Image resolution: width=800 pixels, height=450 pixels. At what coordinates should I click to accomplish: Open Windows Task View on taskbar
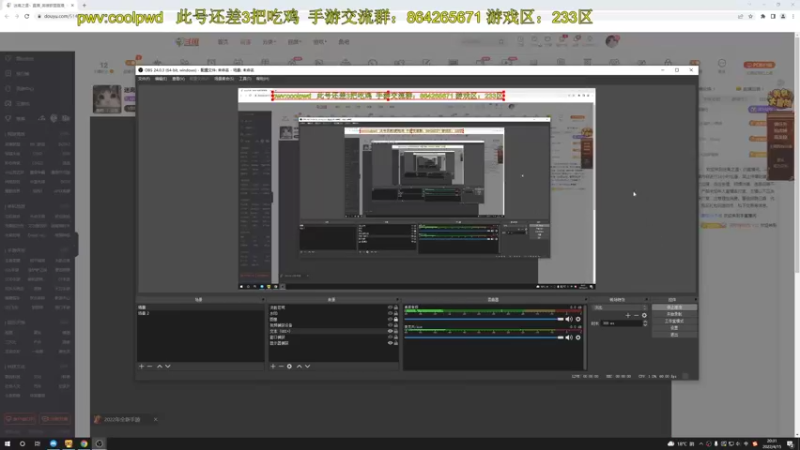[37, 444]
